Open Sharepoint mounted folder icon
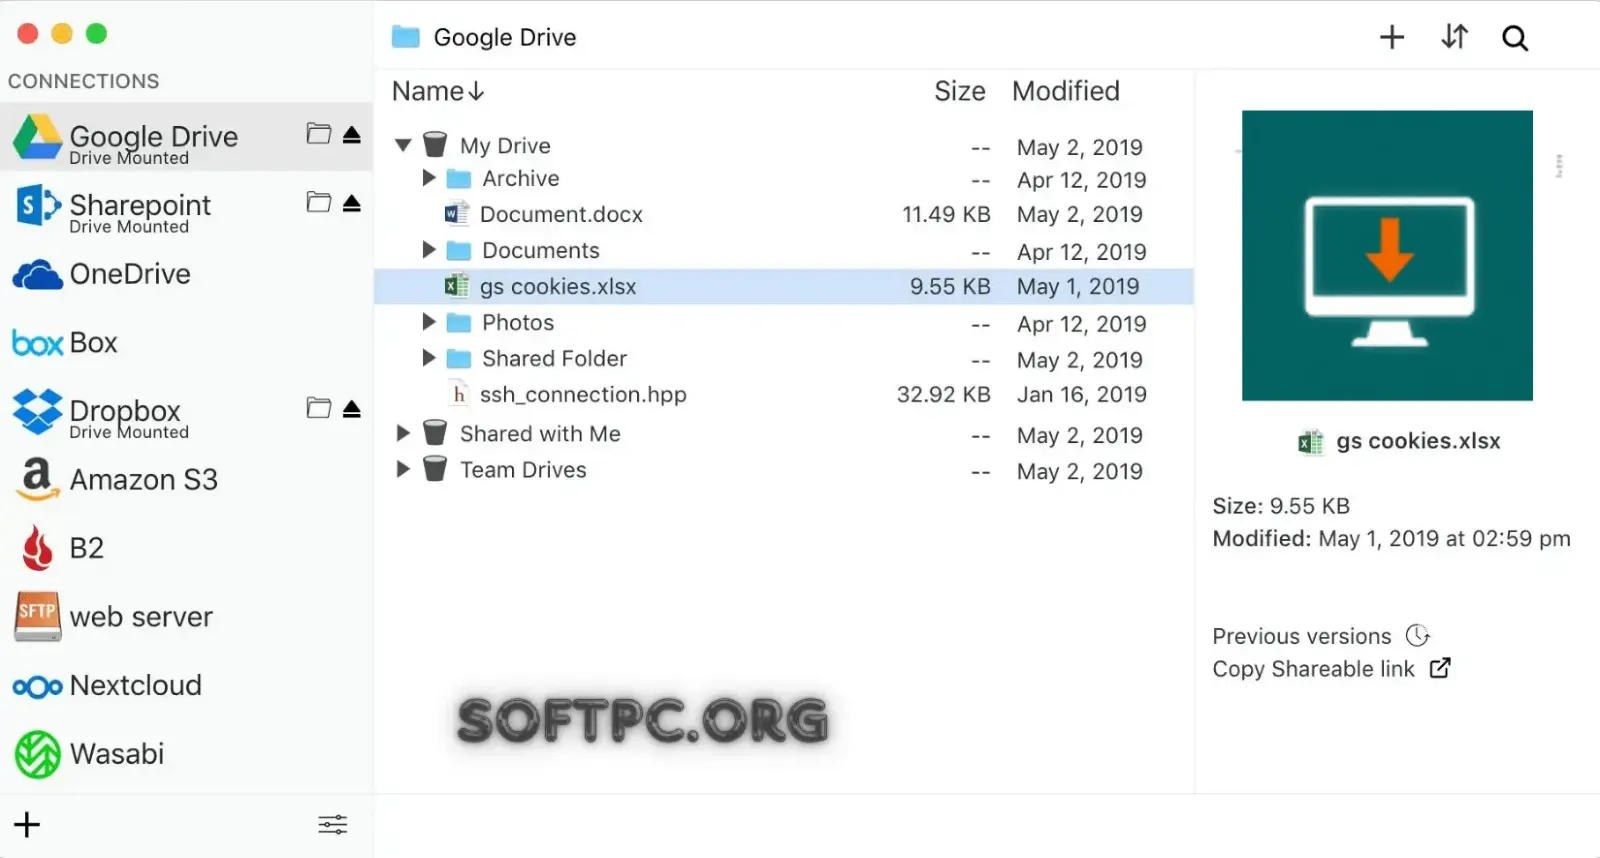1600x858 pixels. (x=318, y=202)
